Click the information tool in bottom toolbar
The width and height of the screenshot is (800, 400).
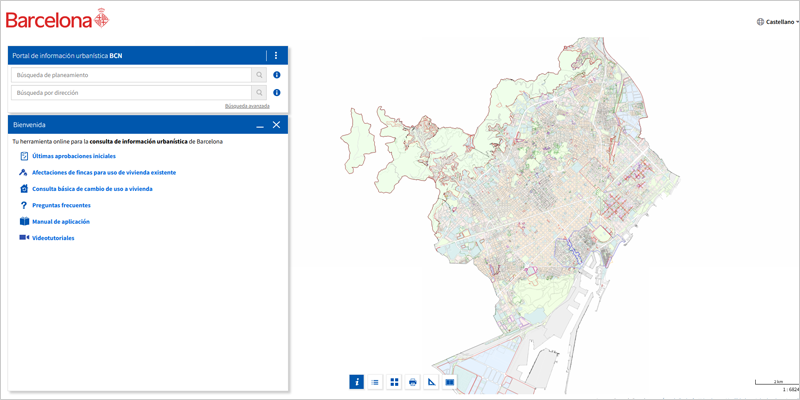point(357,382)
